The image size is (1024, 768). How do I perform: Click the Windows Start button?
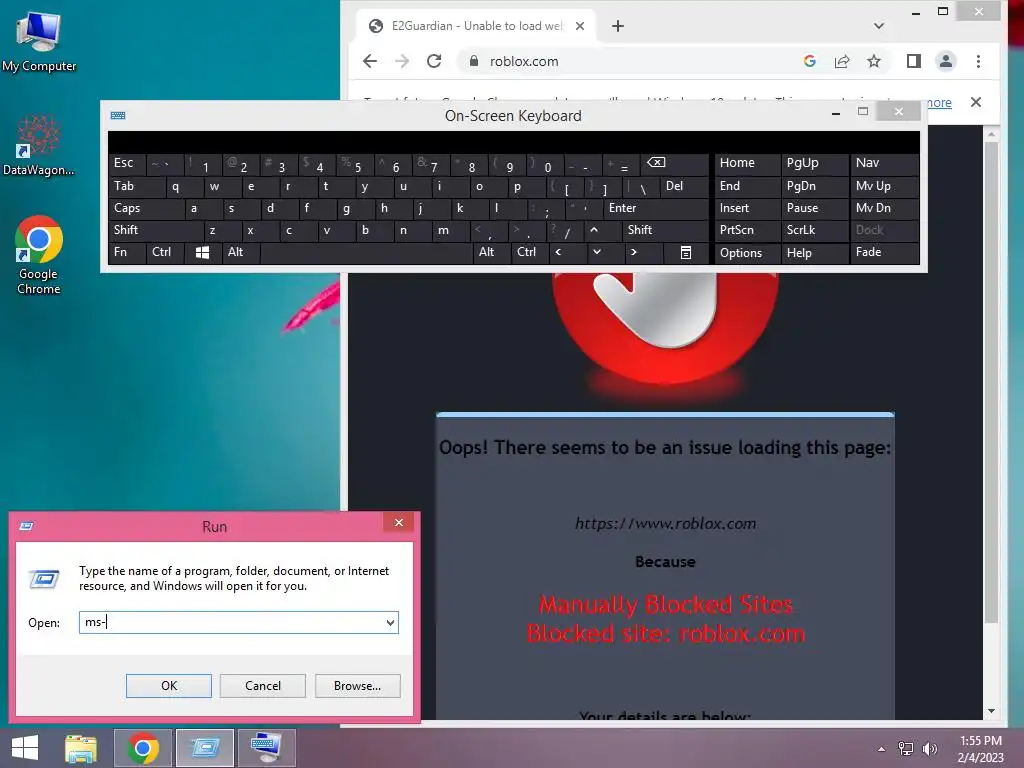click(x=25, y=748)
